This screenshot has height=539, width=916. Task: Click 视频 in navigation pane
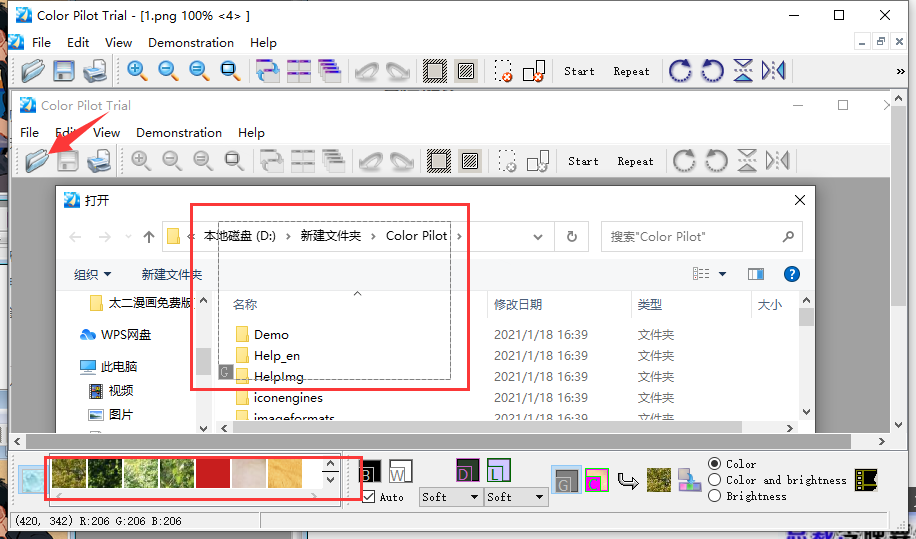click(111, 391)
